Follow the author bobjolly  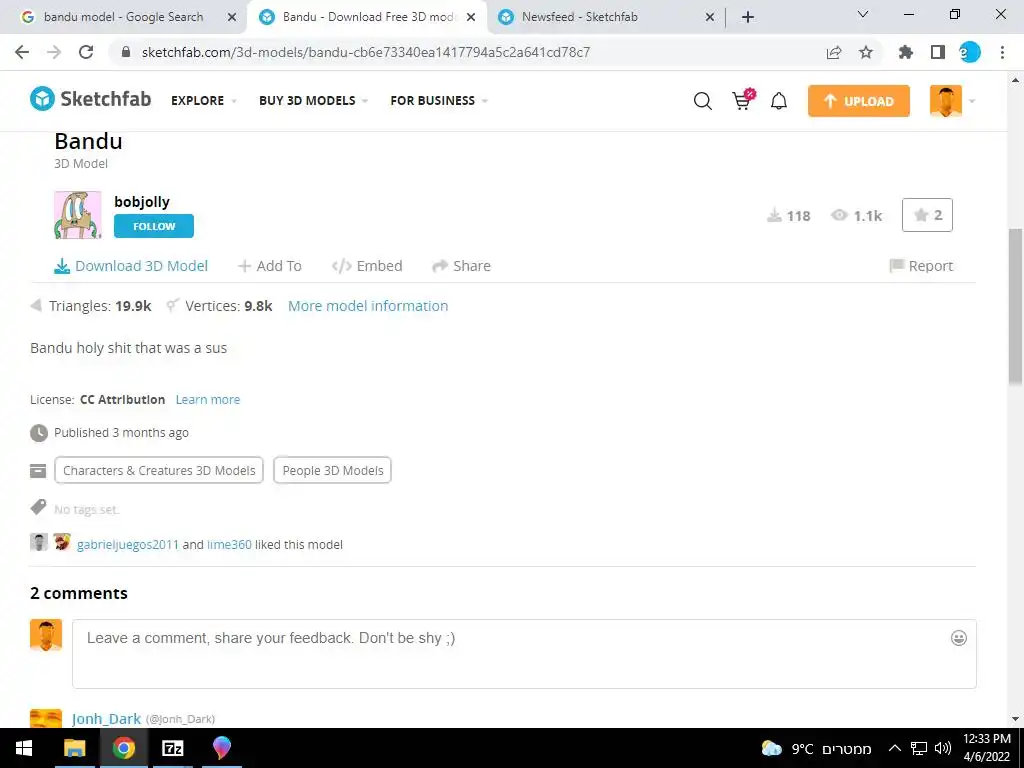coord(153,226)
